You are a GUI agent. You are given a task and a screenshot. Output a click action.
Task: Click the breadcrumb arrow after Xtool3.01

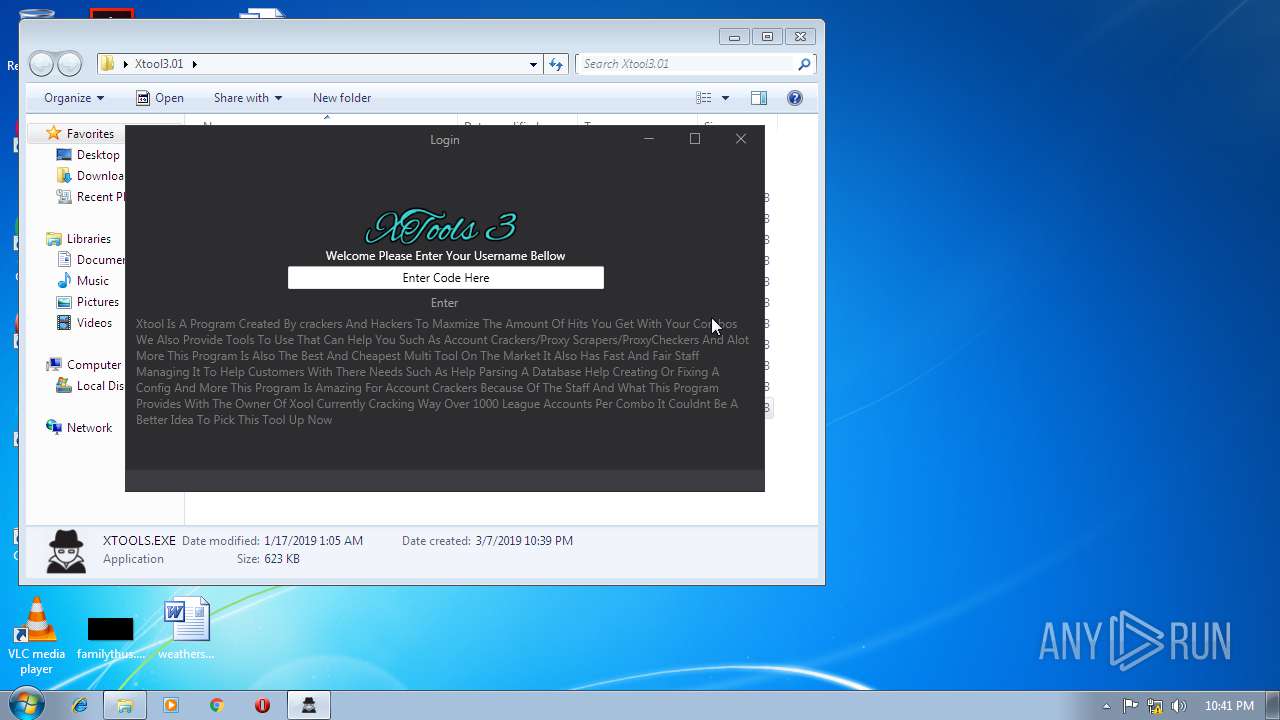click(x=194, y=64)
